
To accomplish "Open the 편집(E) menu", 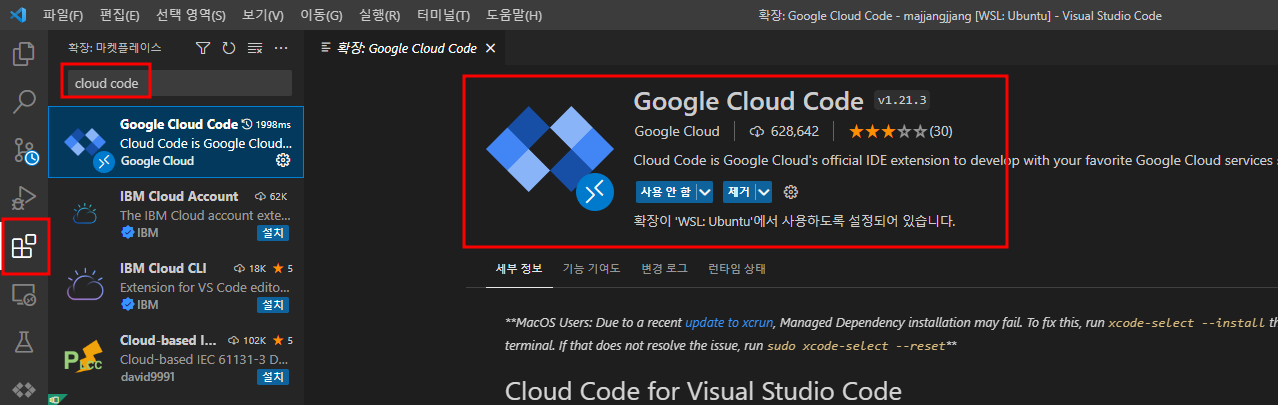I will tap(120, 16).
